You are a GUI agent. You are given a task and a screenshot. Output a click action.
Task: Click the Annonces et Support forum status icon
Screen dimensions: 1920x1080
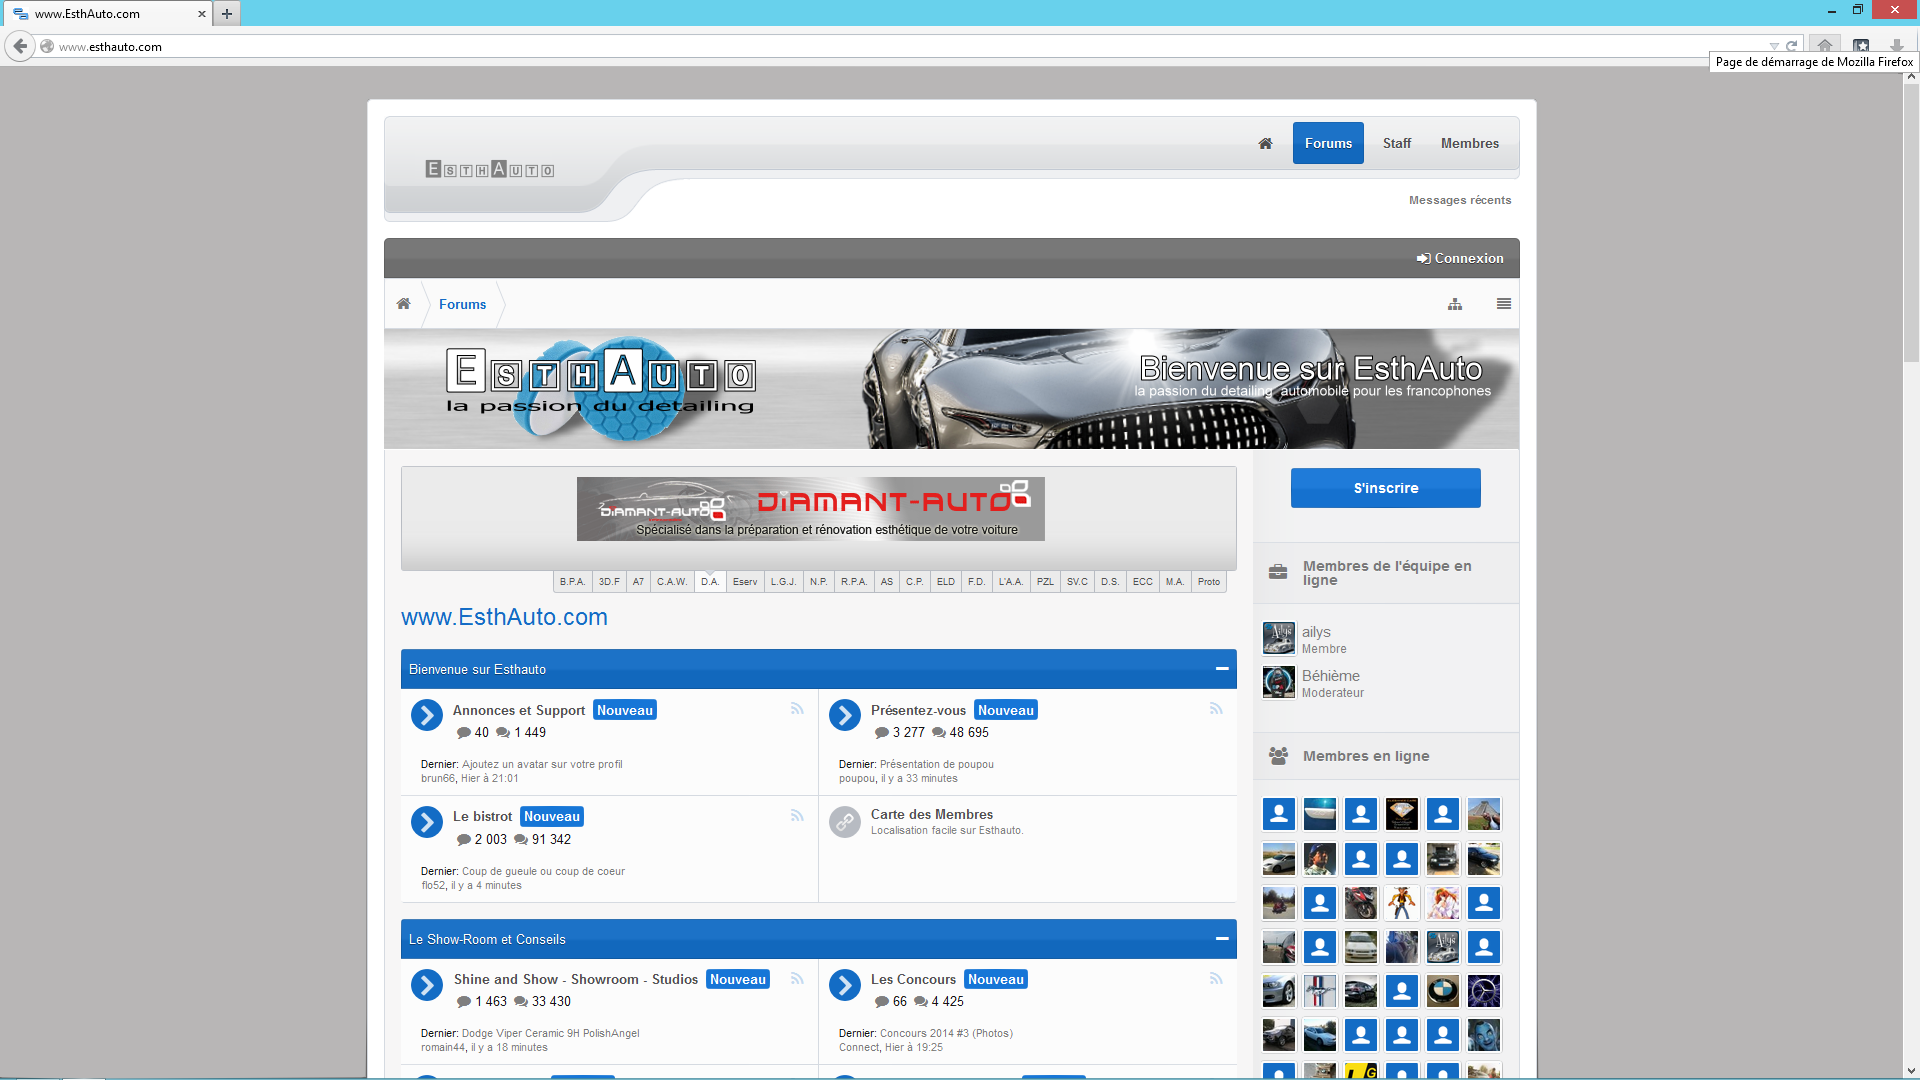pyautogui.click(x=427, y=715)
